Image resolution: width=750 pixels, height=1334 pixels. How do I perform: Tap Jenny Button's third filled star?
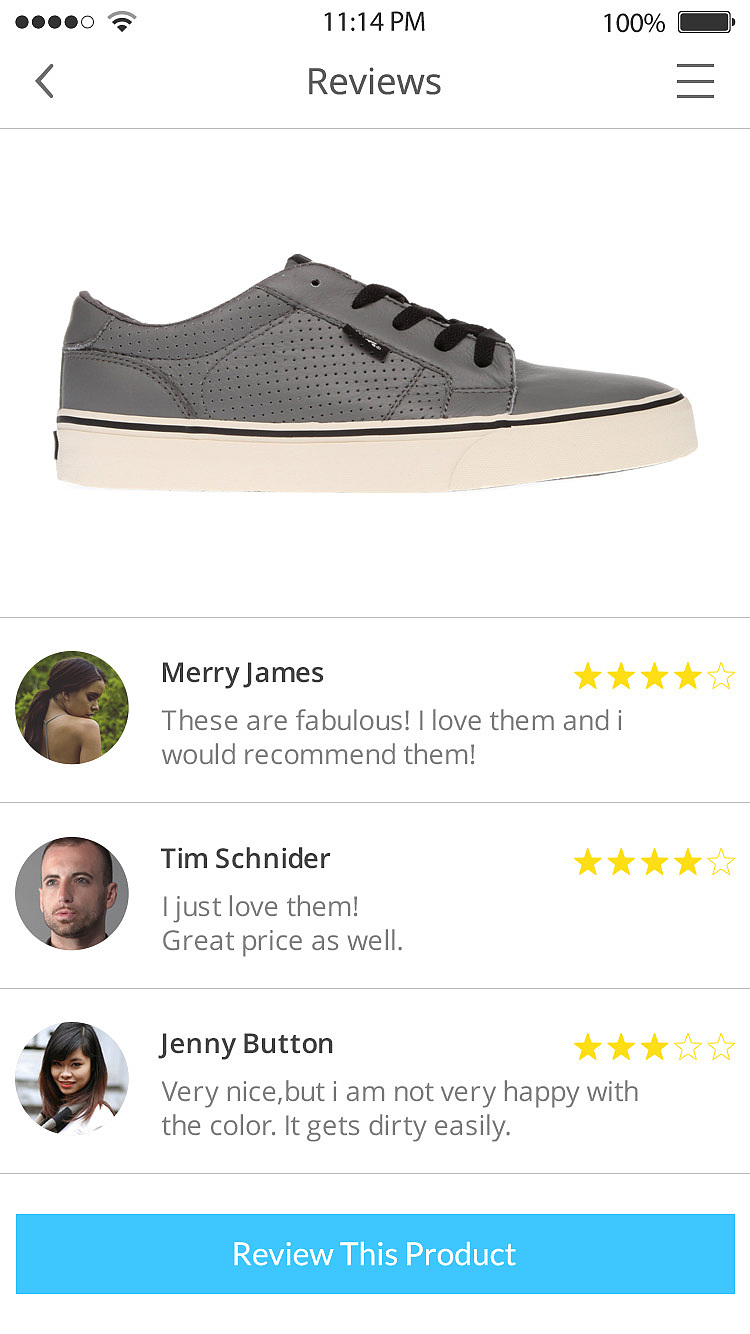coord(654,1047)
